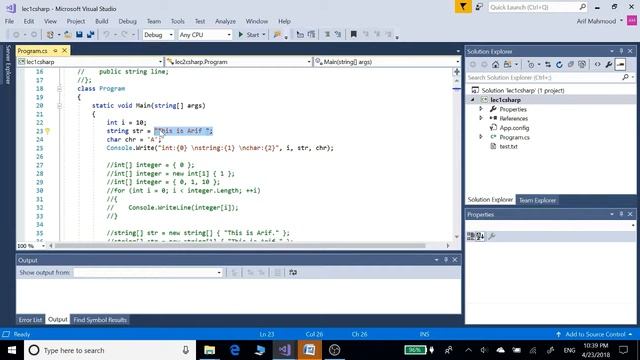Click Collapse All in Solution Explorer
Viewport: 640px width, 360px height.
tap(571, 64)
